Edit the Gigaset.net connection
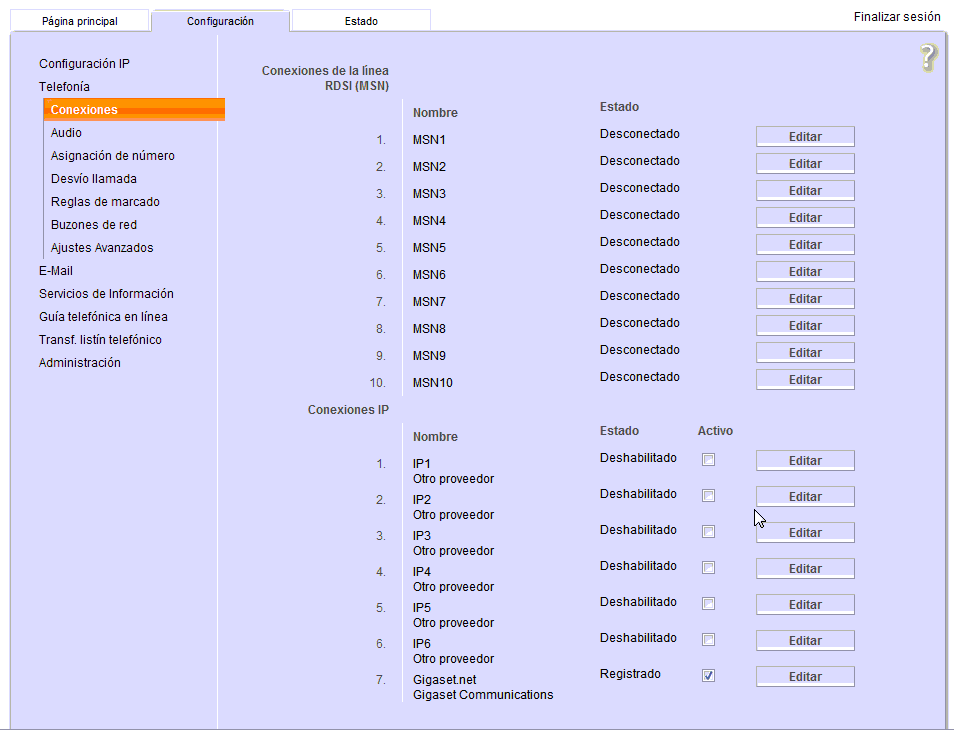The width and height of the screenshot is (954, 731). point(804,677)
